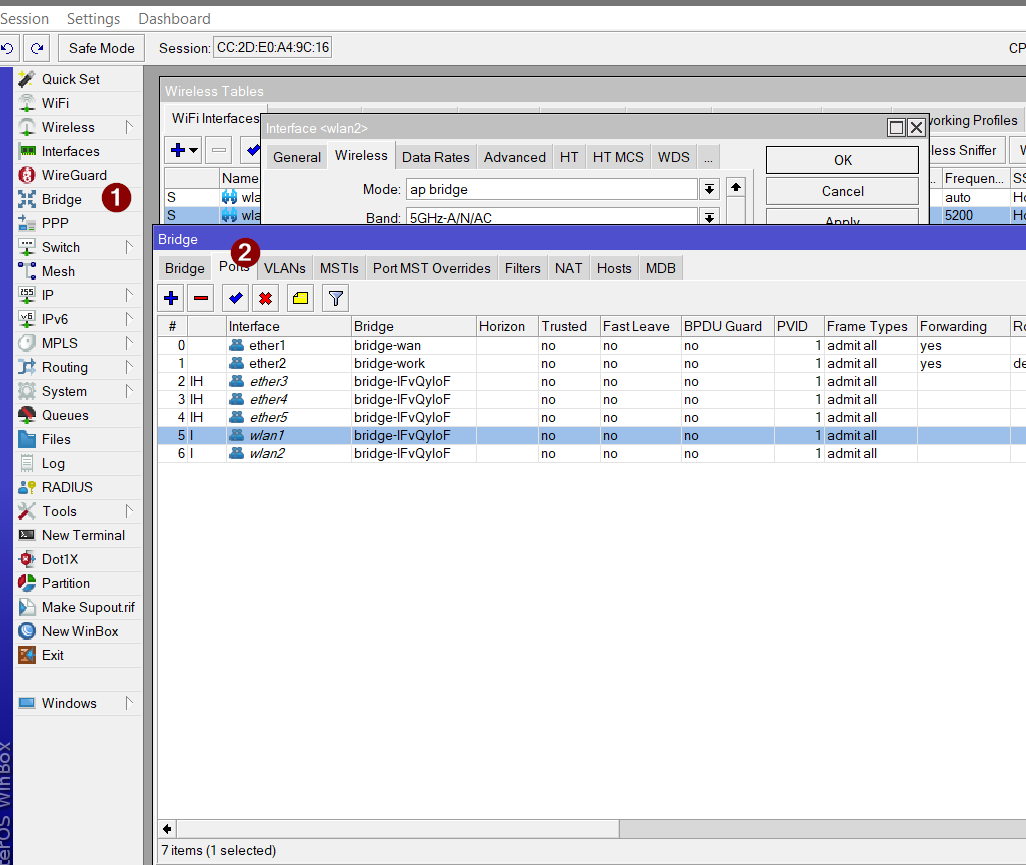Click the left arrow of the horizontal scrollbar
Viewport: 1026px width, 865px height.
167,829
